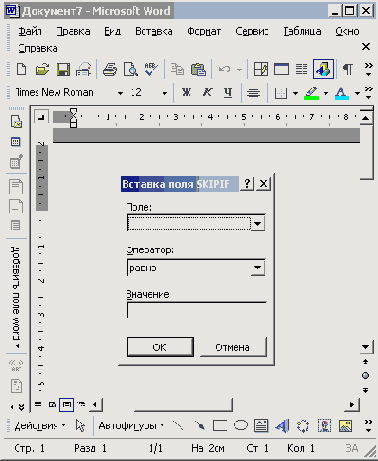Open the Файл menu
The height and width of the screenshot is (461, 378).
tap(30, 31)
